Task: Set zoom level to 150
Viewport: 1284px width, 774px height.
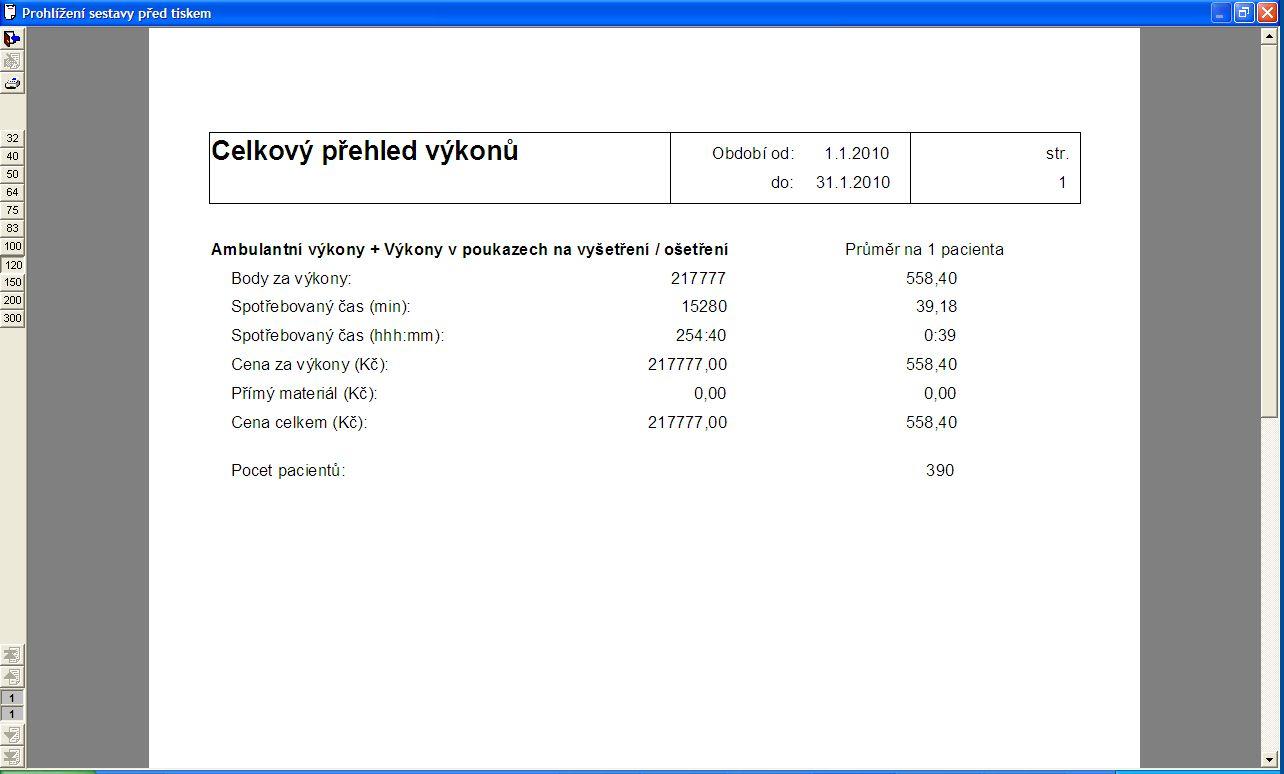Action: (x=12, y=282)
